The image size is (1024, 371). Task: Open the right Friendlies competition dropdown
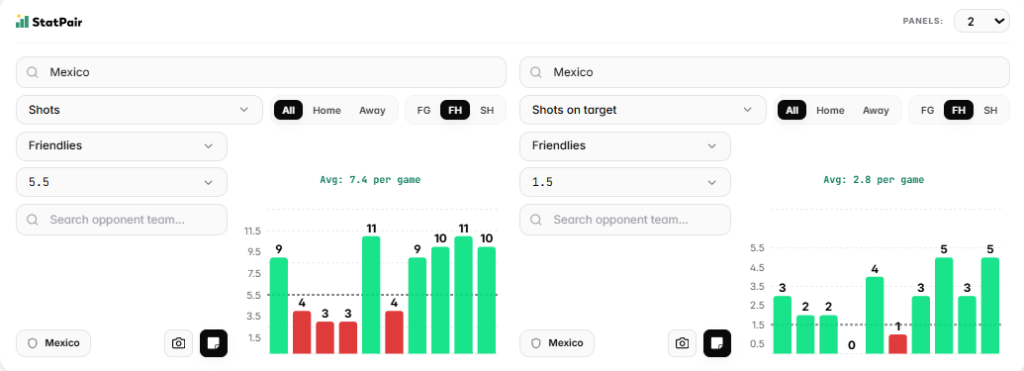point(625,146)
